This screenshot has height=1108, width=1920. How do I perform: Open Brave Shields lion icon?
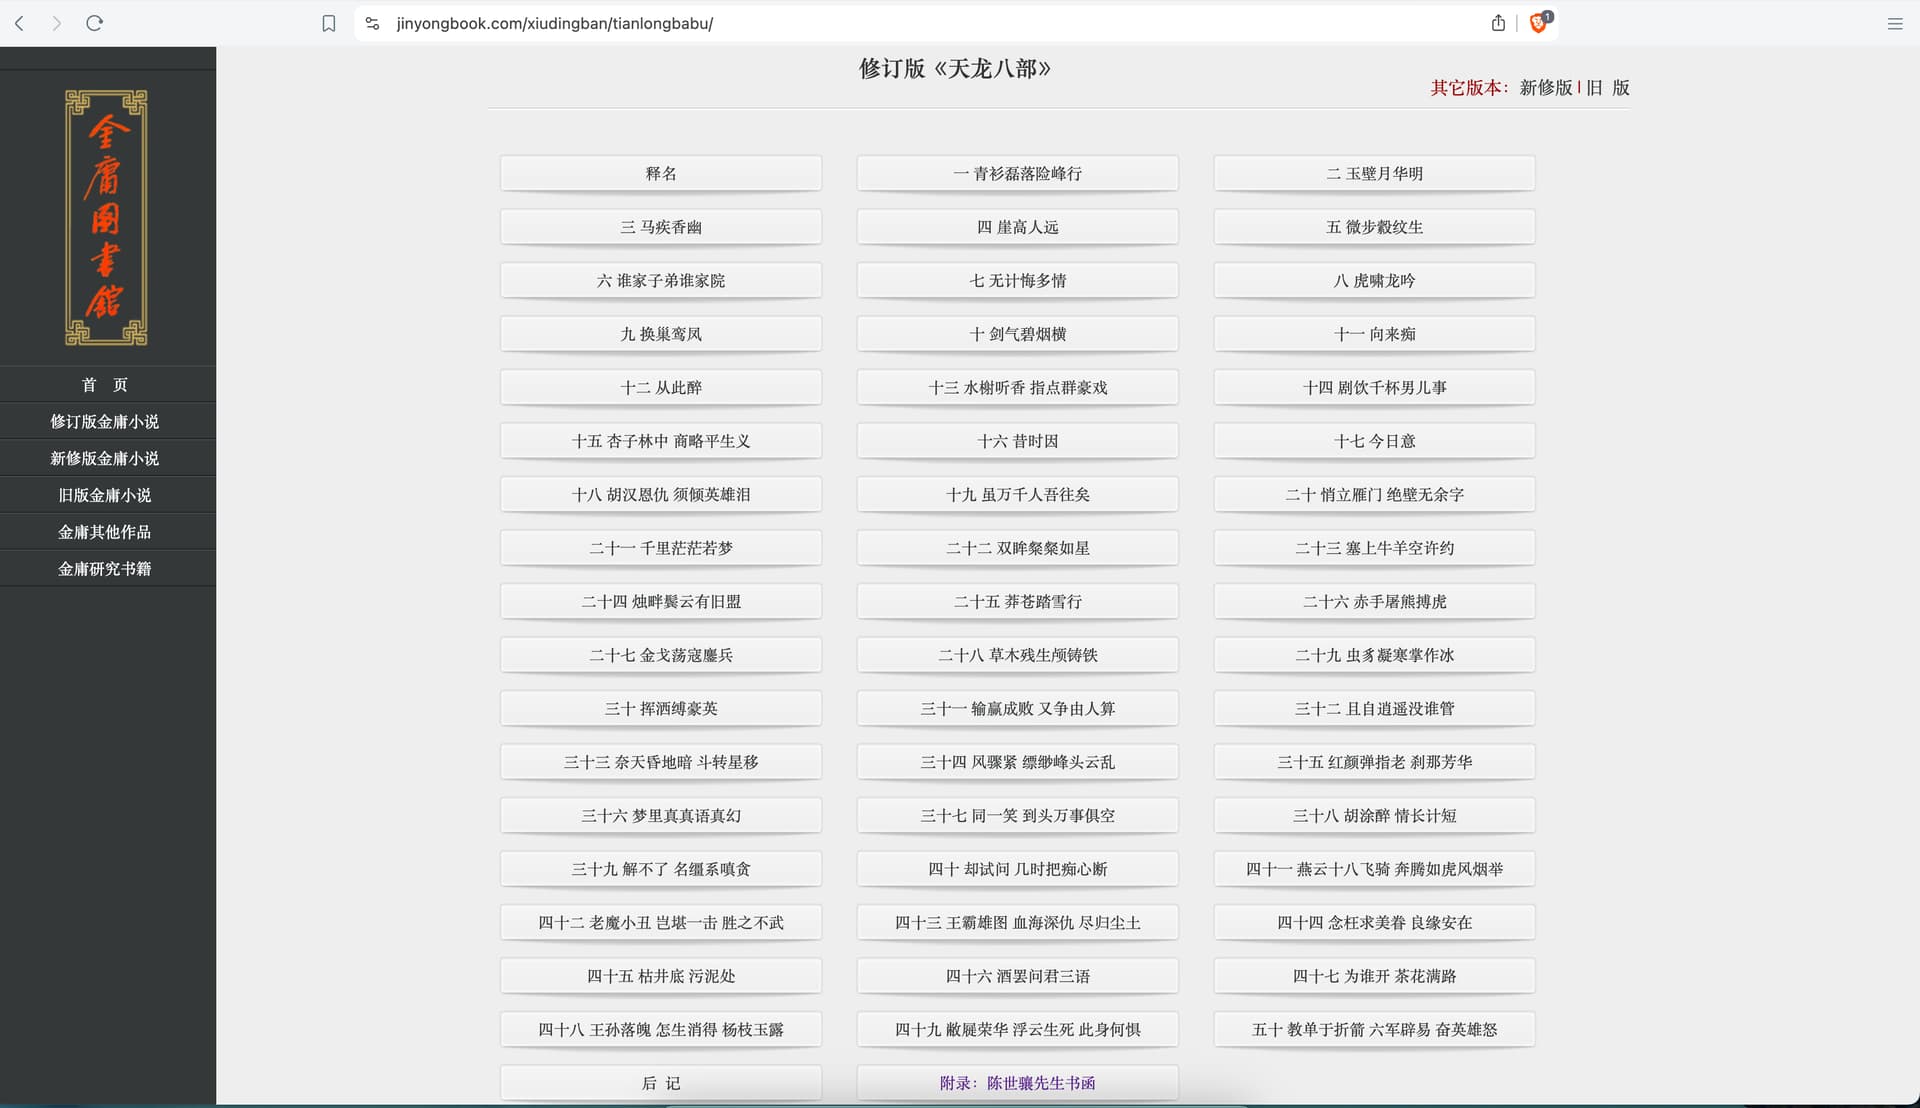[1538, 23]
